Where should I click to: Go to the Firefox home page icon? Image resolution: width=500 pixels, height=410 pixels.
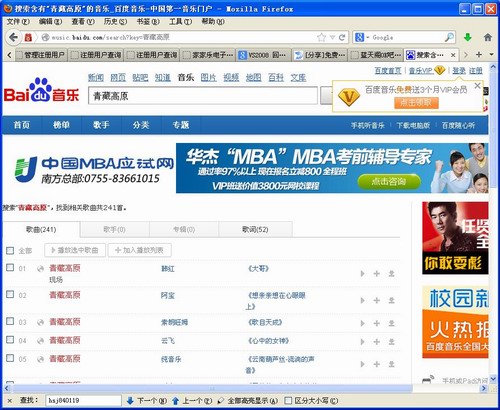tap(488, 37)
